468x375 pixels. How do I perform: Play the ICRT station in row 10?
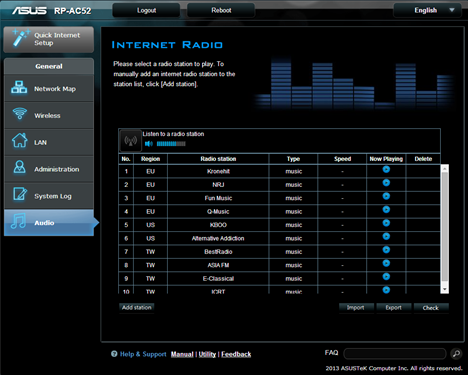[x=386, y=290]
